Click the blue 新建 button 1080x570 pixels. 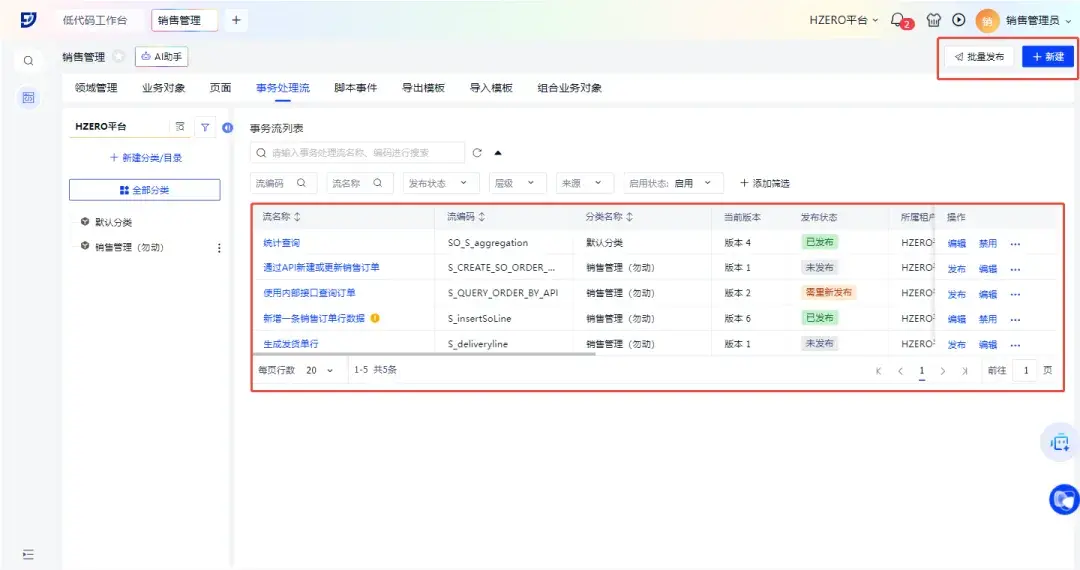[1047, 57]
